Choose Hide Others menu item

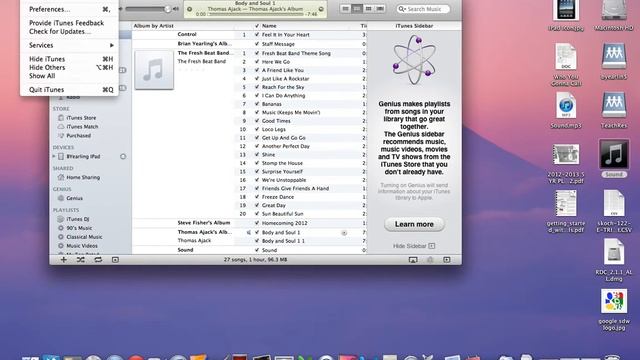tap(69, 67)
